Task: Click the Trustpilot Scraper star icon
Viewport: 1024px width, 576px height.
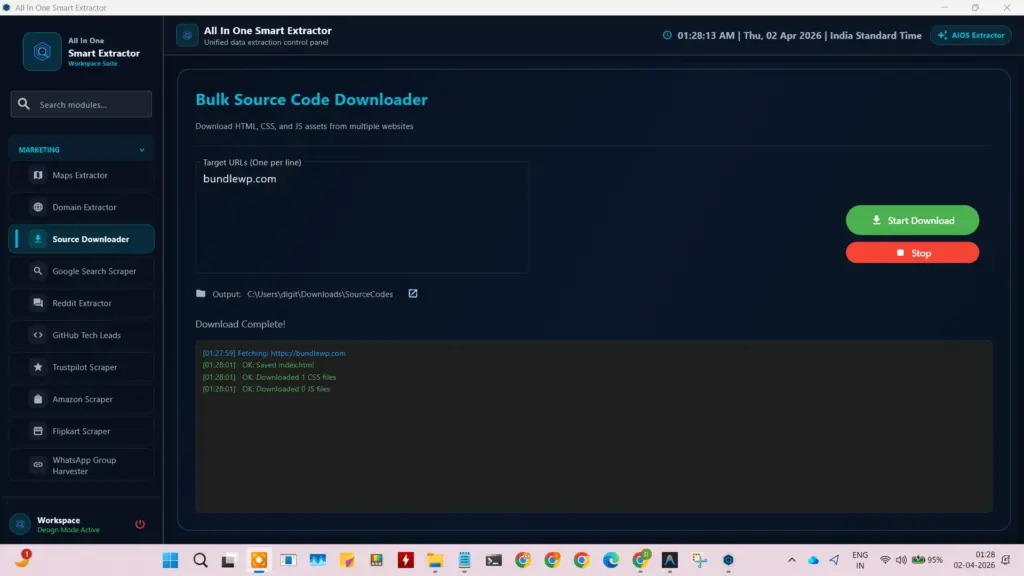Action: tap(38, 367)
